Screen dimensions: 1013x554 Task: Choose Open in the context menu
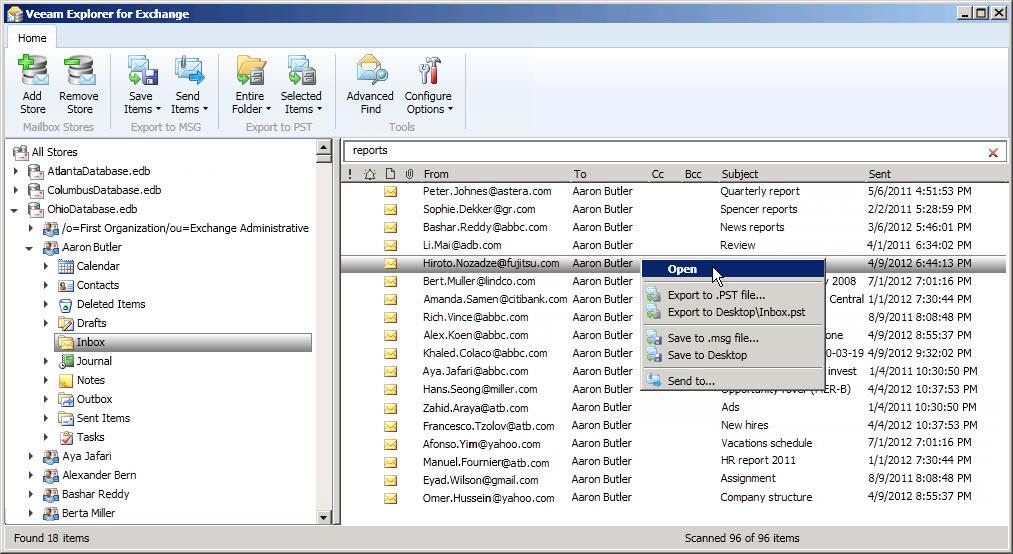pos(733,269)
